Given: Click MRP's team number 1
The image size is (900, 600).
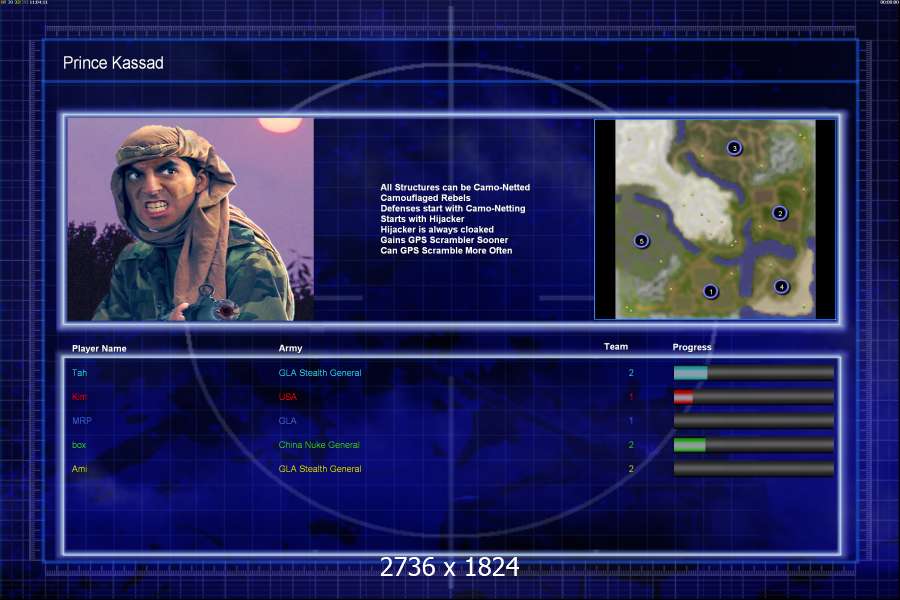Looking at the screenshot, I should (x=631, y=421).
